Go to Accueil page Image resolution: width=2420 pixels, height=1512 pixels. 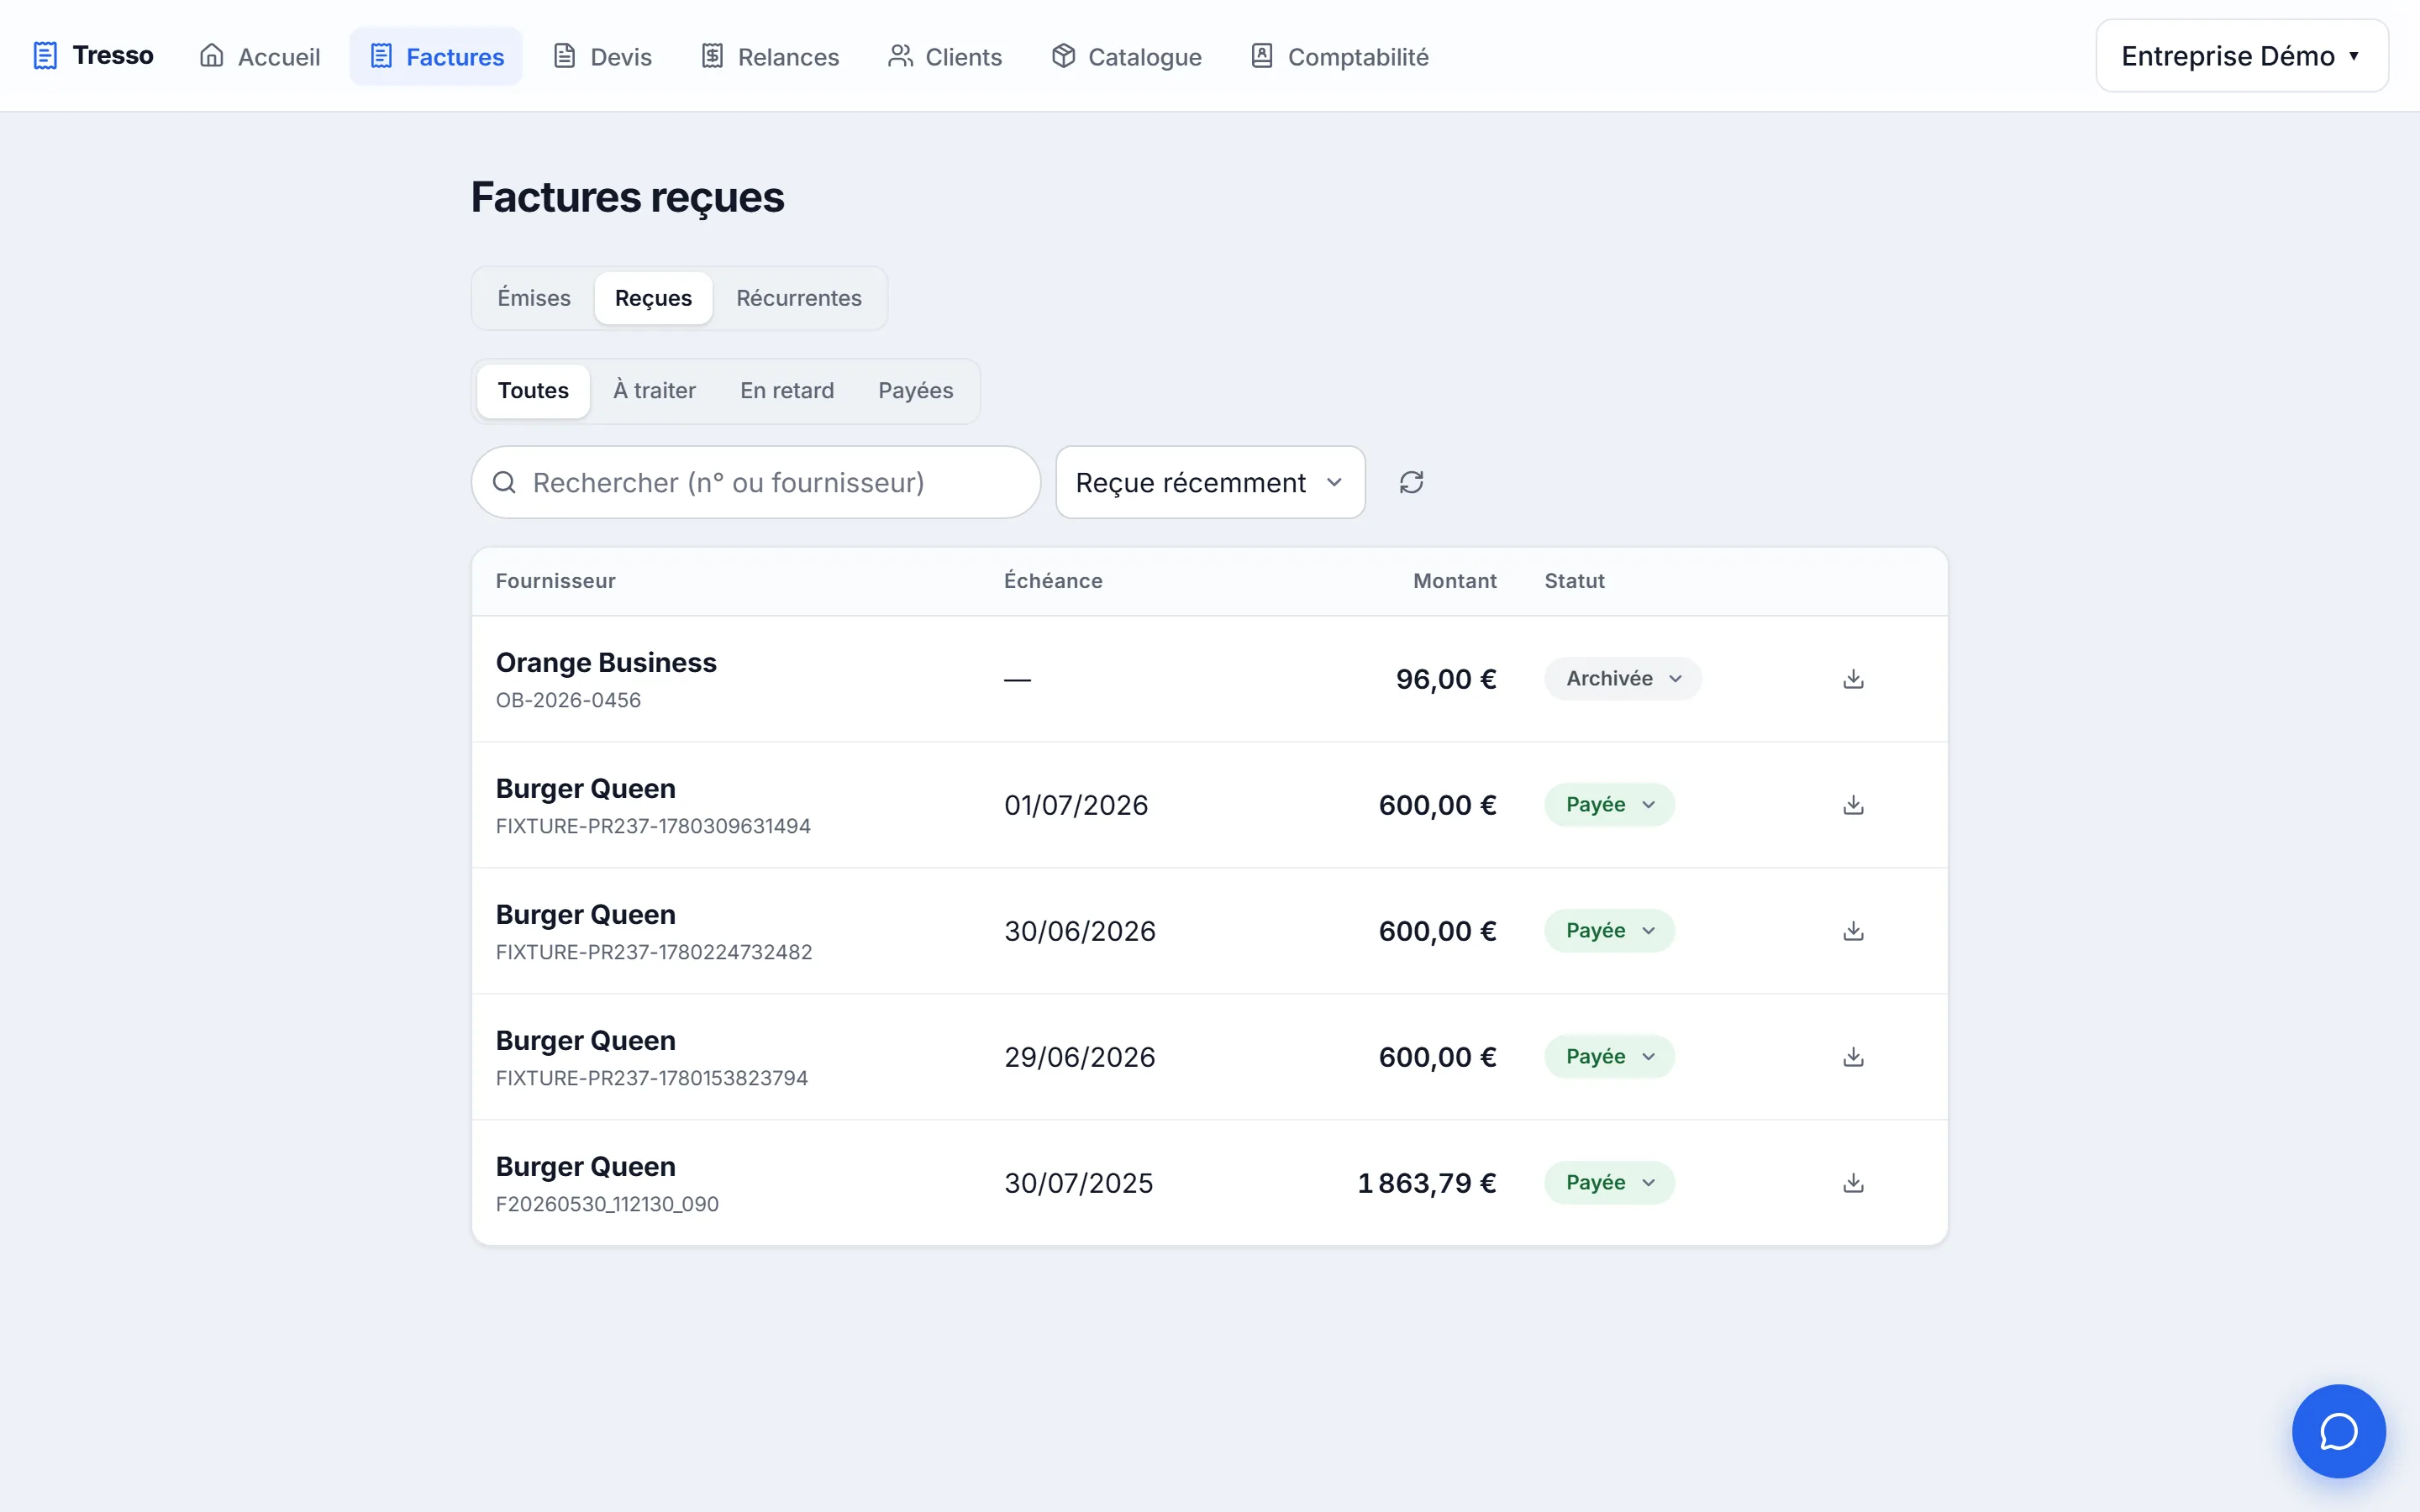pyautogui.click(x=260, y=56)
